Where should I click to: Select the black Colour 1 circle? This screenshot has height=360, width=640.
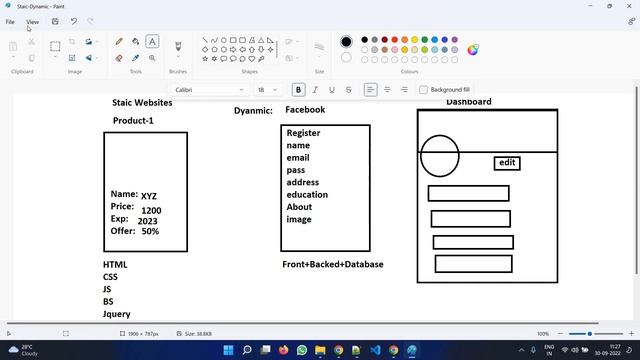[346, 41]
